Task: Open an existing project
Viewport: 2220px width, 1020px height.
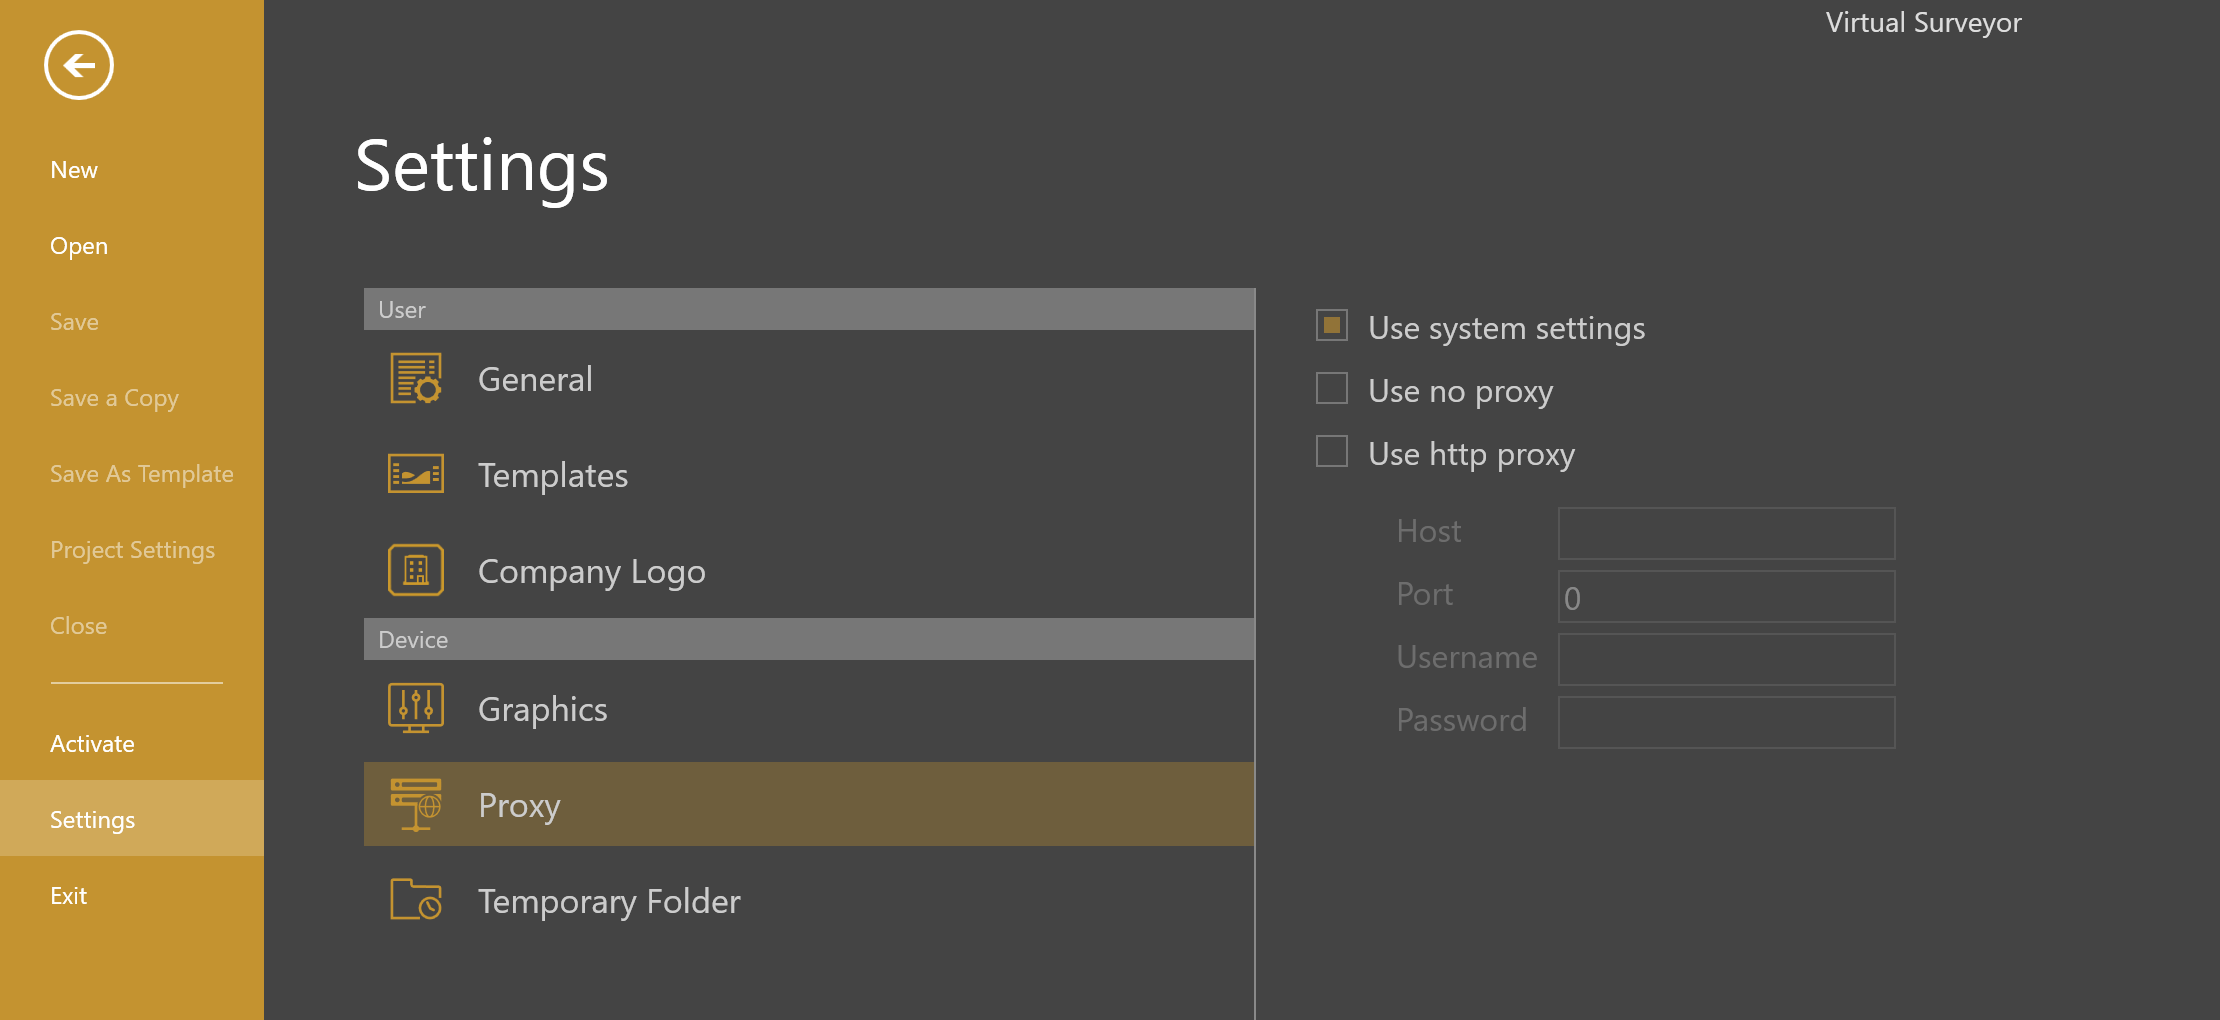Action: [x=78, y=245]
